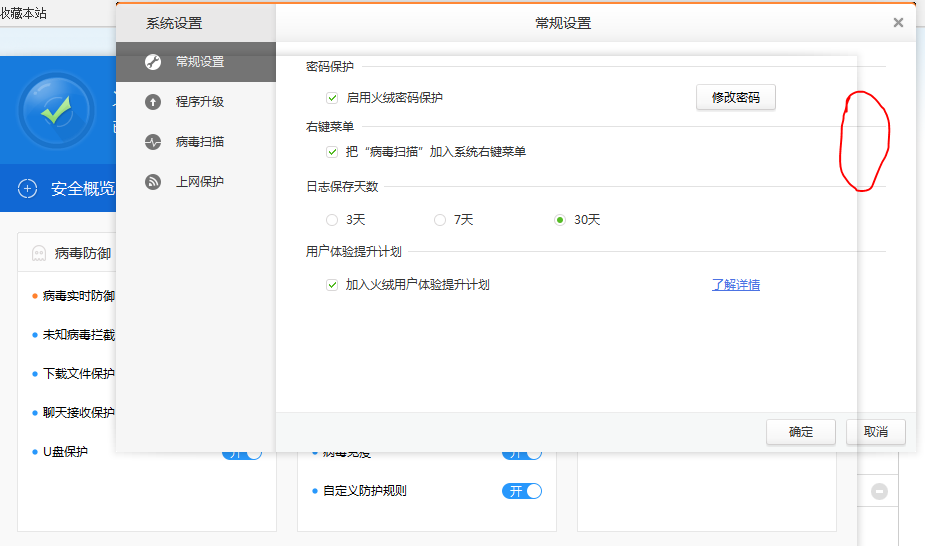The image size is (925, 546).
Task: Switch to the 上网保护 settings tab
Action: click(x=199, y=182)
